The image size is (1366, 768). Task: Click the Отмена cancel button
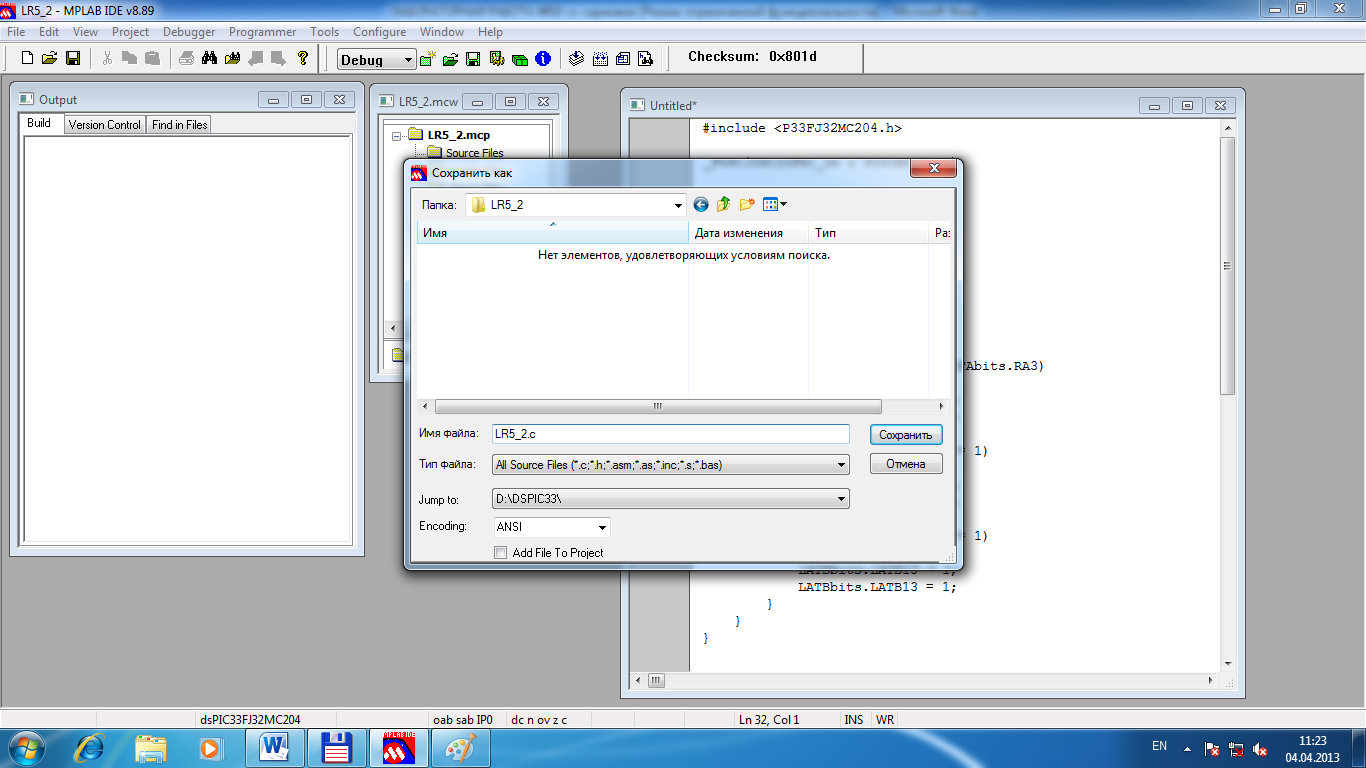(x=906, y=464)
